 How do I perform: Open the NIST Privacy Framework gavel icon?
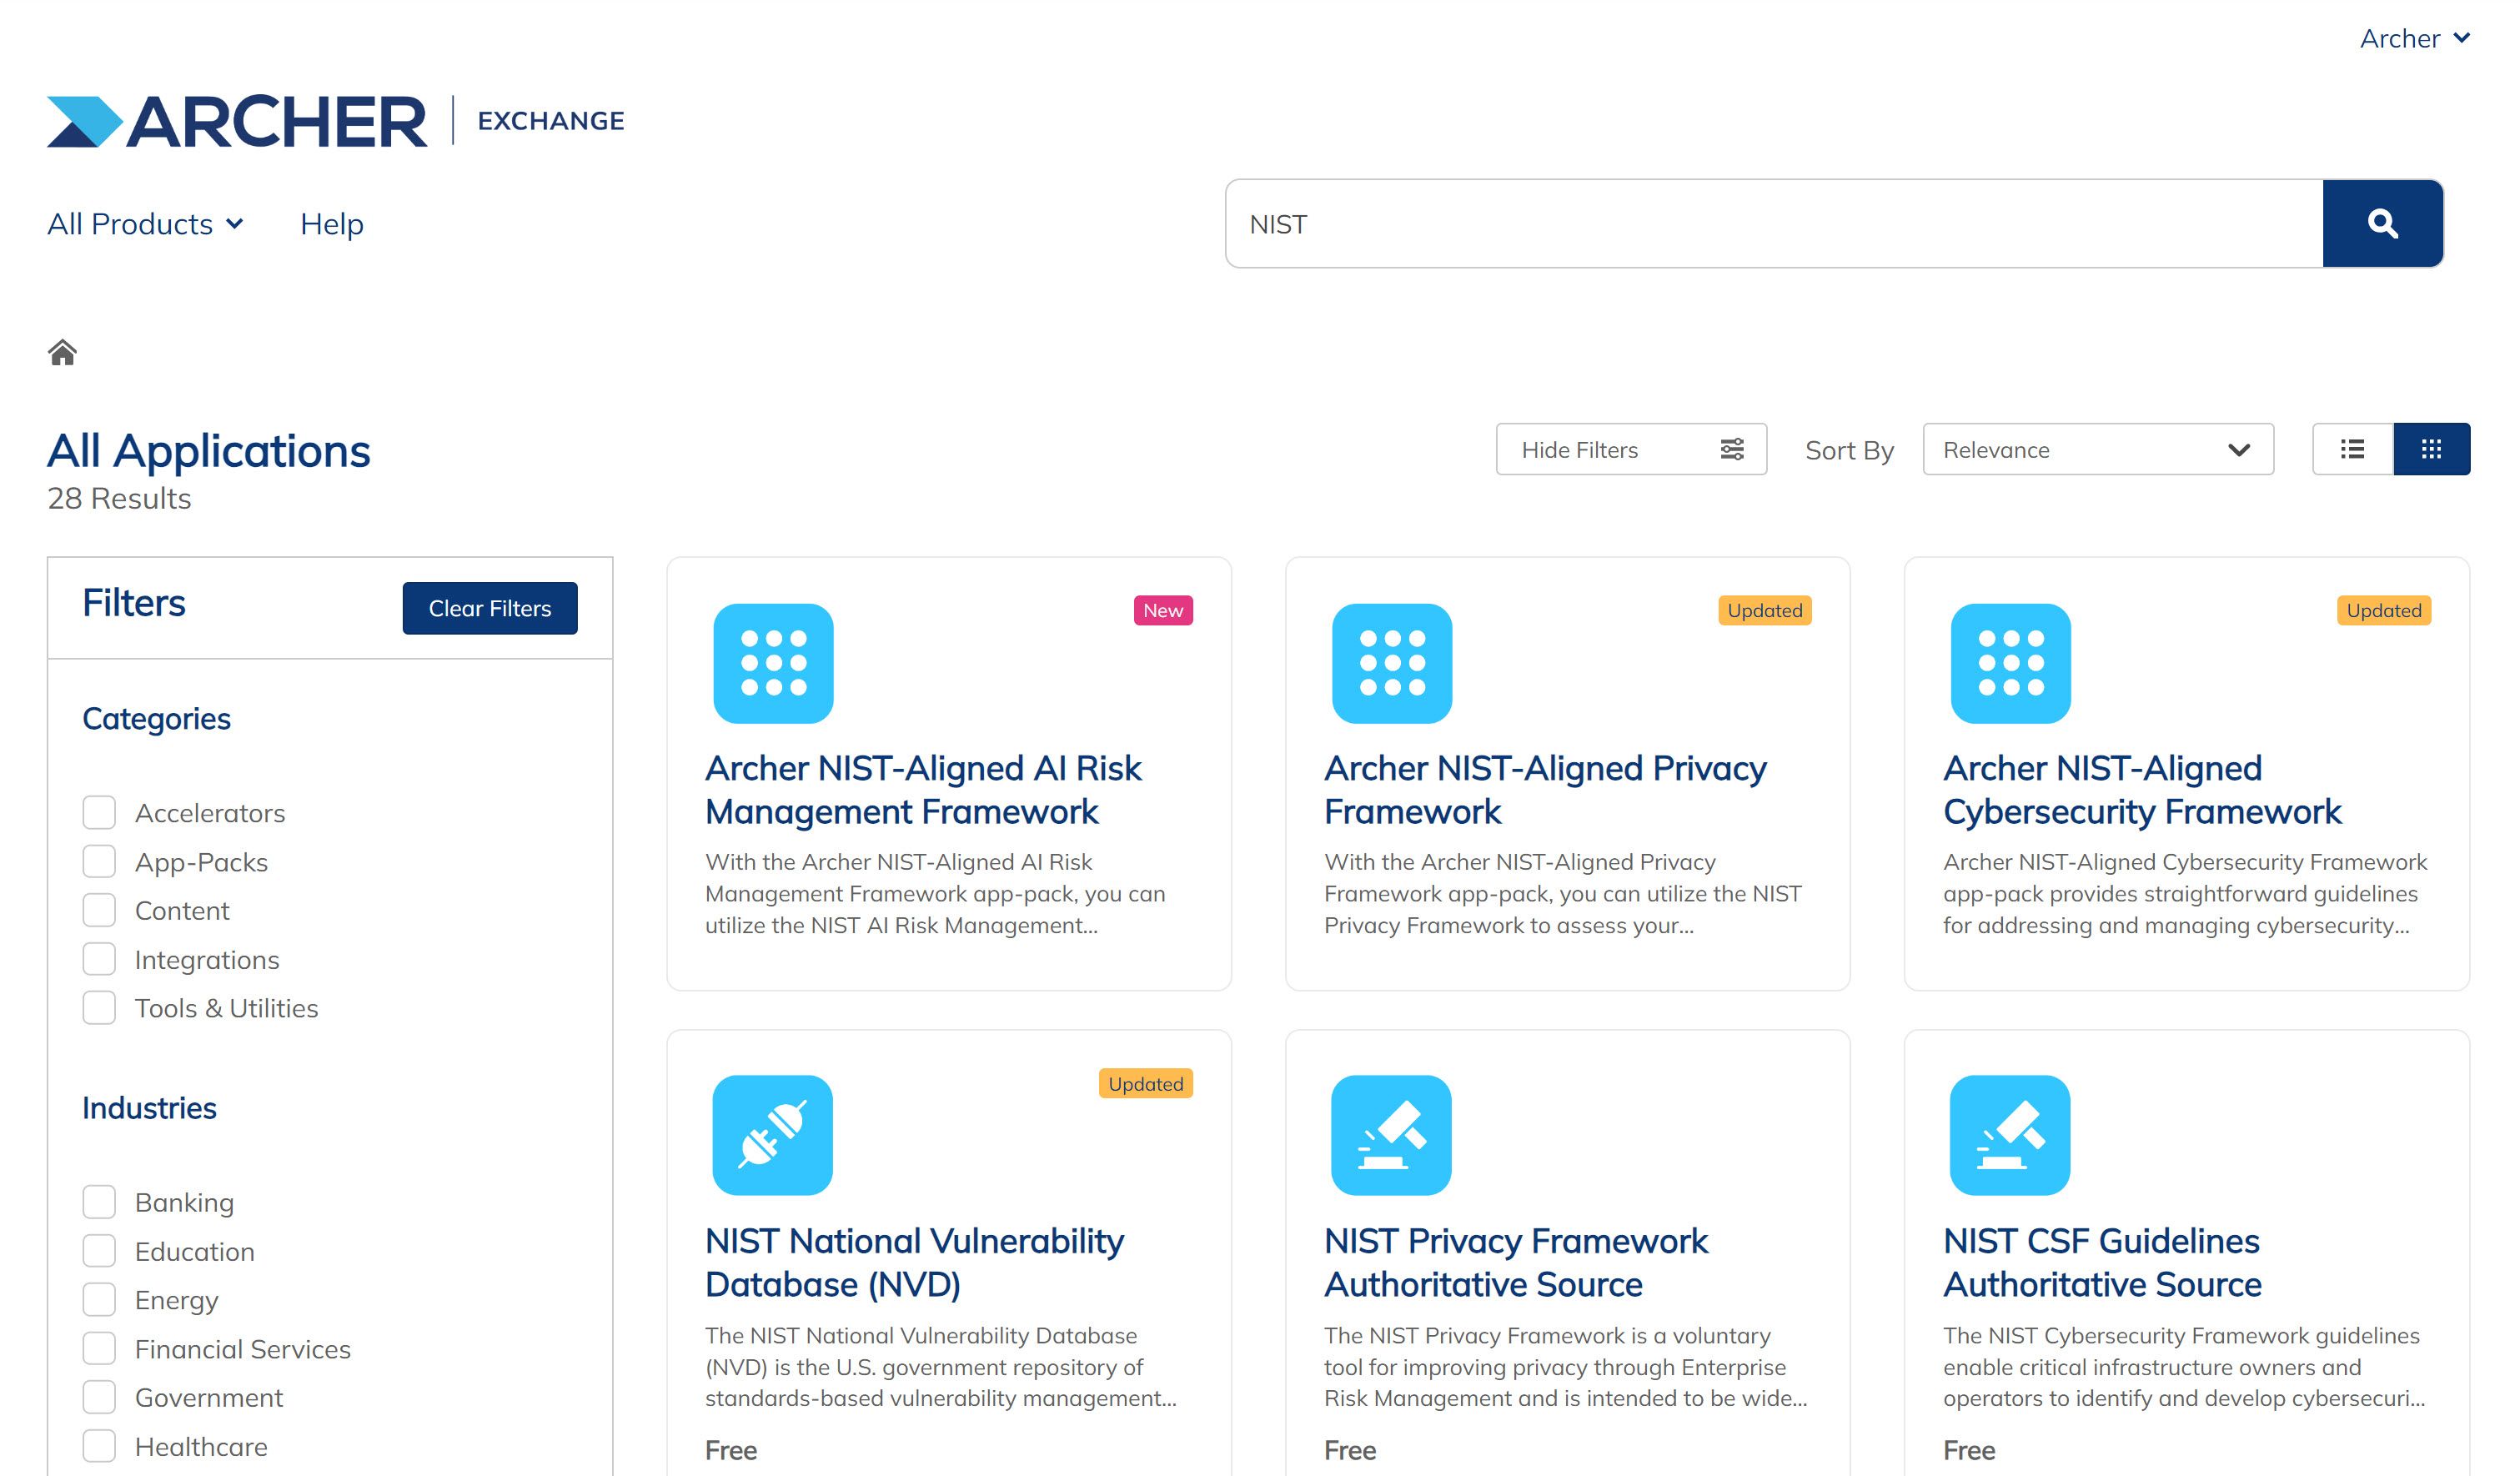(1391, 1135)
